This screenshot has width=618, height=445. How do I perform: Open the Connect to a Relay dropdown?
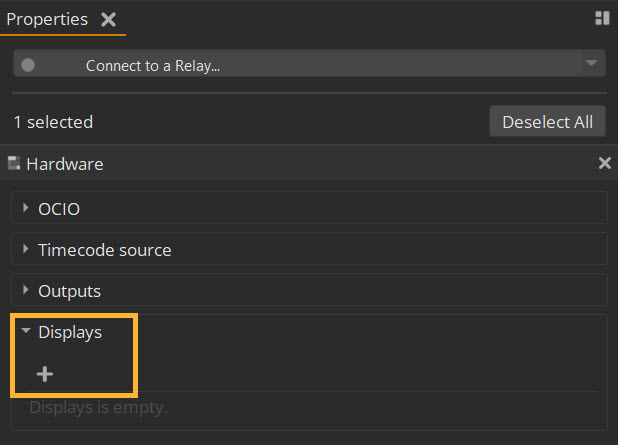[300, 65]
